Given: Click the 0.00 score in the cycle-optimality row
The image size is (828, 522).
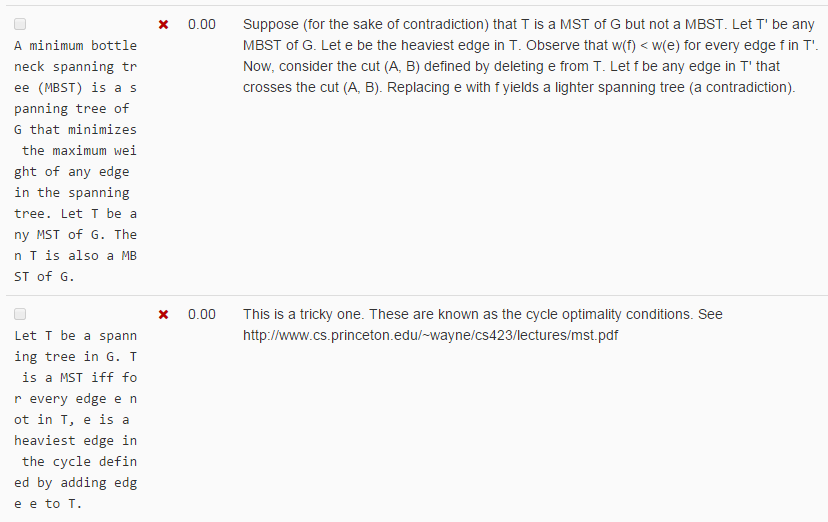Looking at the screenshot, I should [x=202, y=315].
